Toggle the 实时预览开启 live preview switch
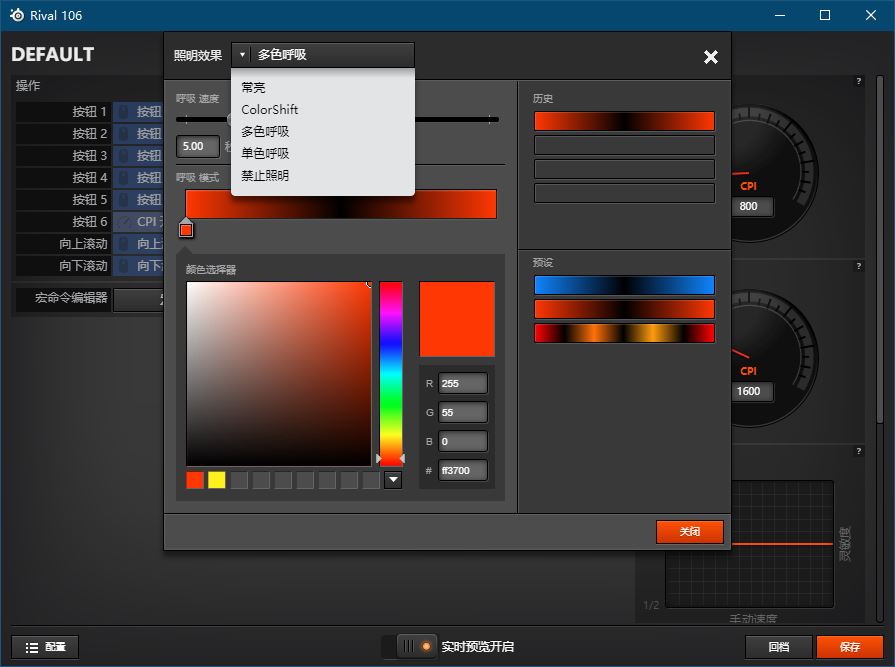 coord(416,647)
